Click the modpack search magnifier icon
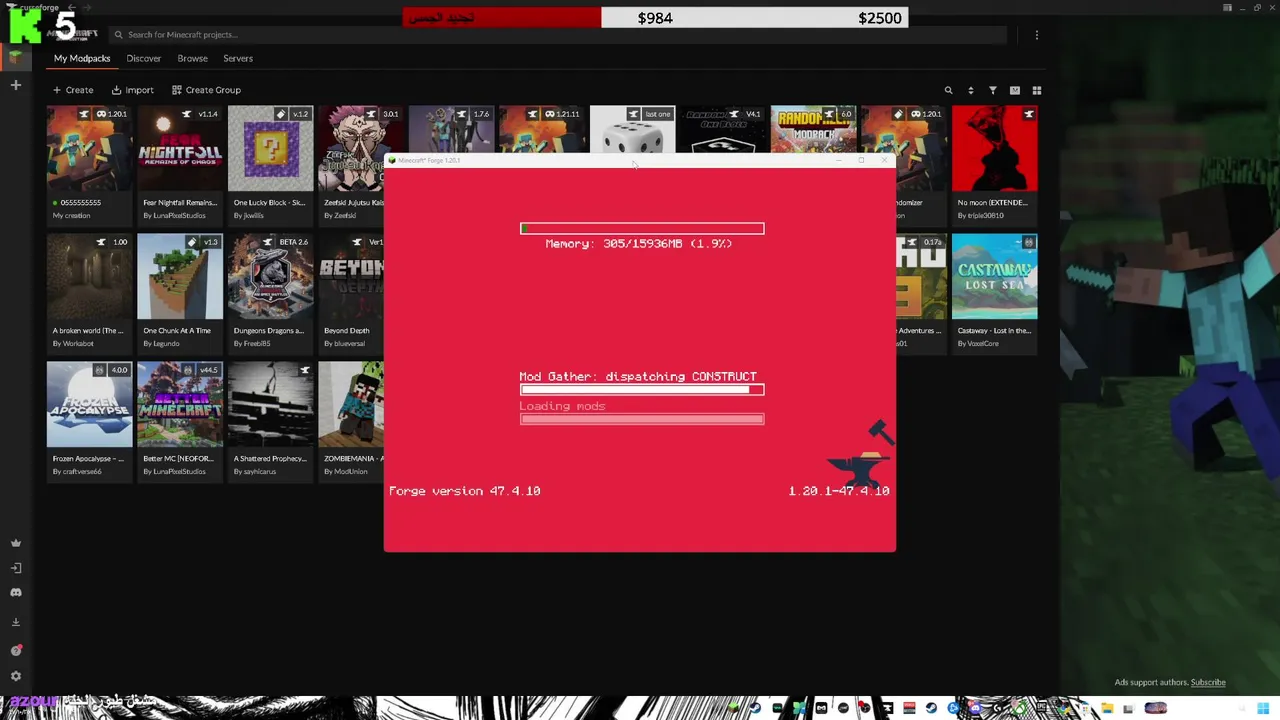The image size is (1280, 720). point(949,90)
